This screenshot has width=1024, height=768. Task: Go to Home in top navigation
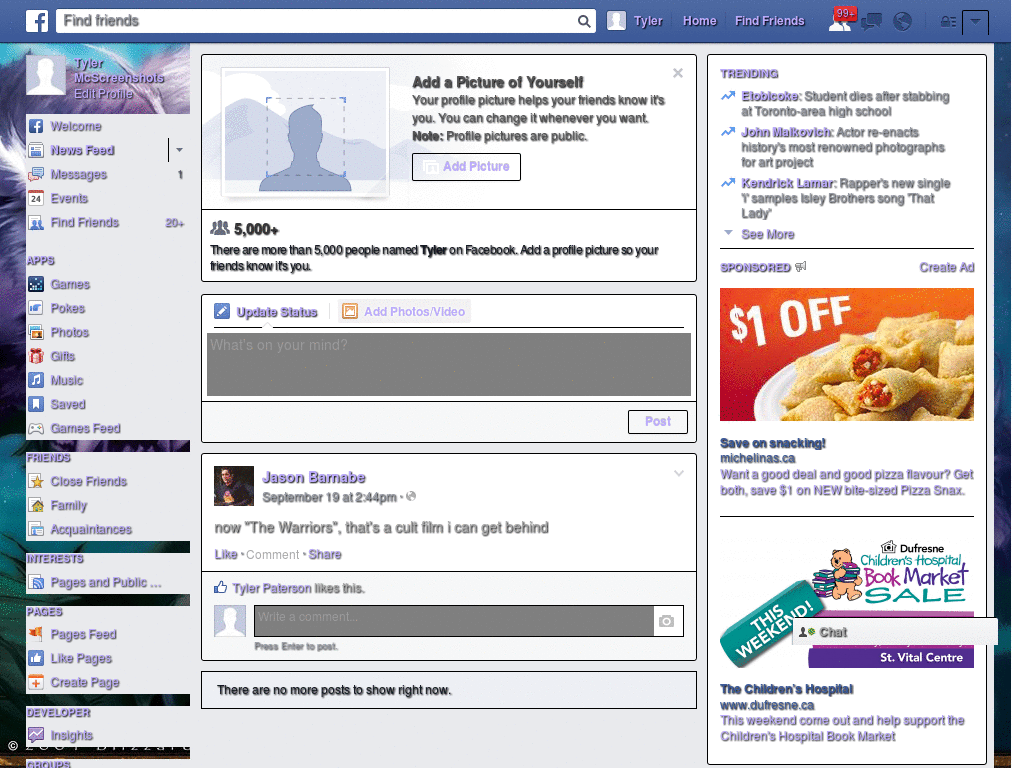coord(699,21)
